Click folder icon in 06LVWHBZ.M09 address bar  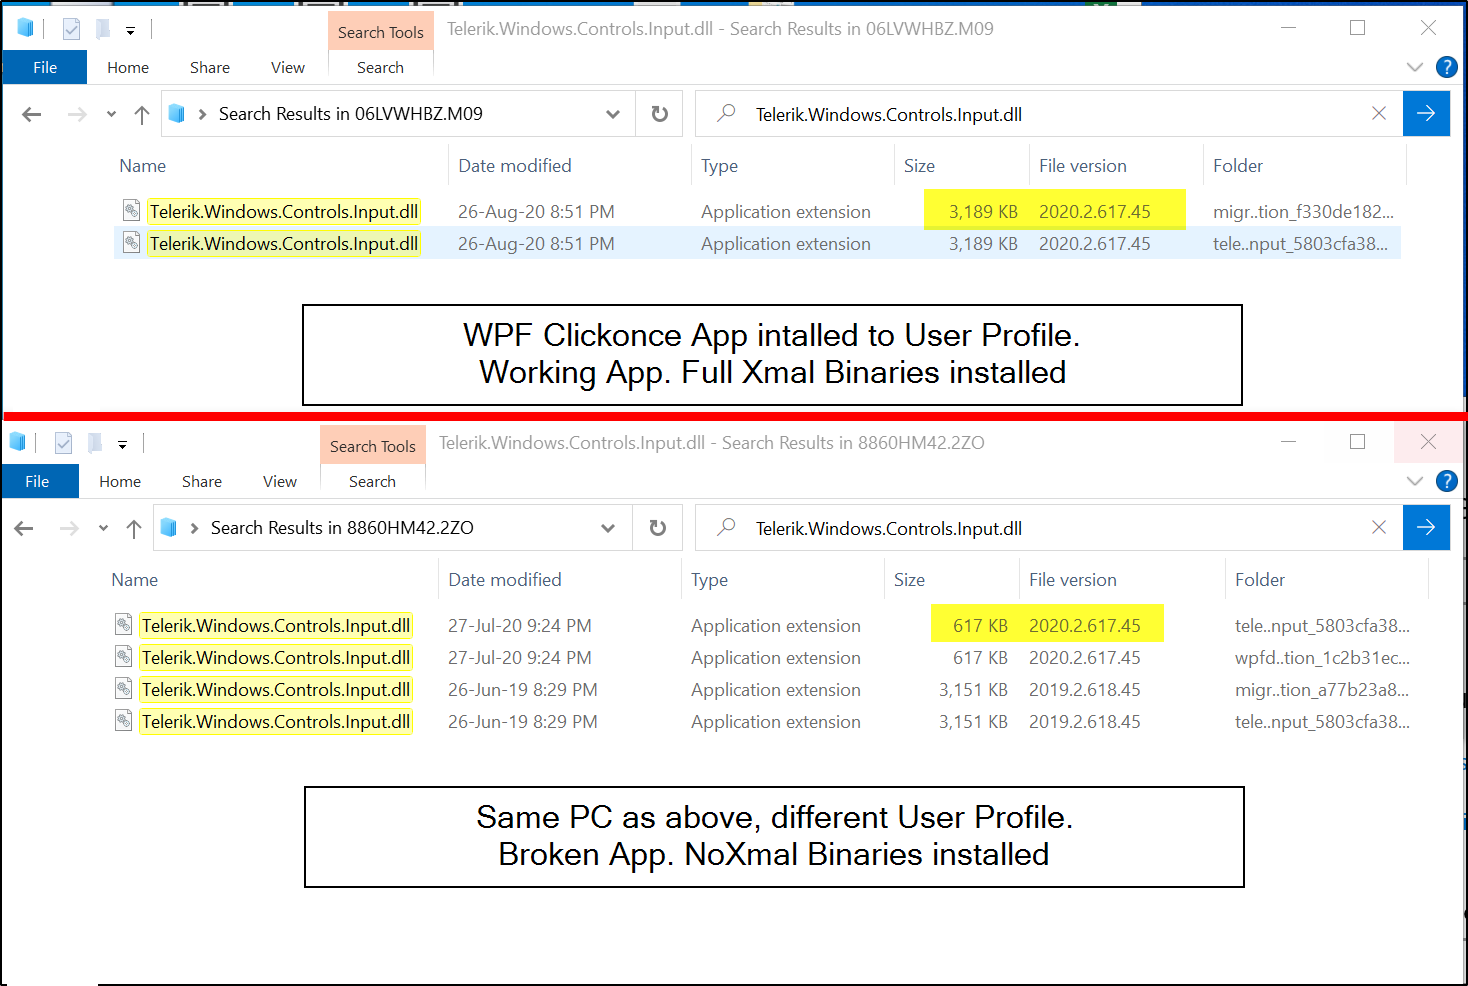click(177, 114)
